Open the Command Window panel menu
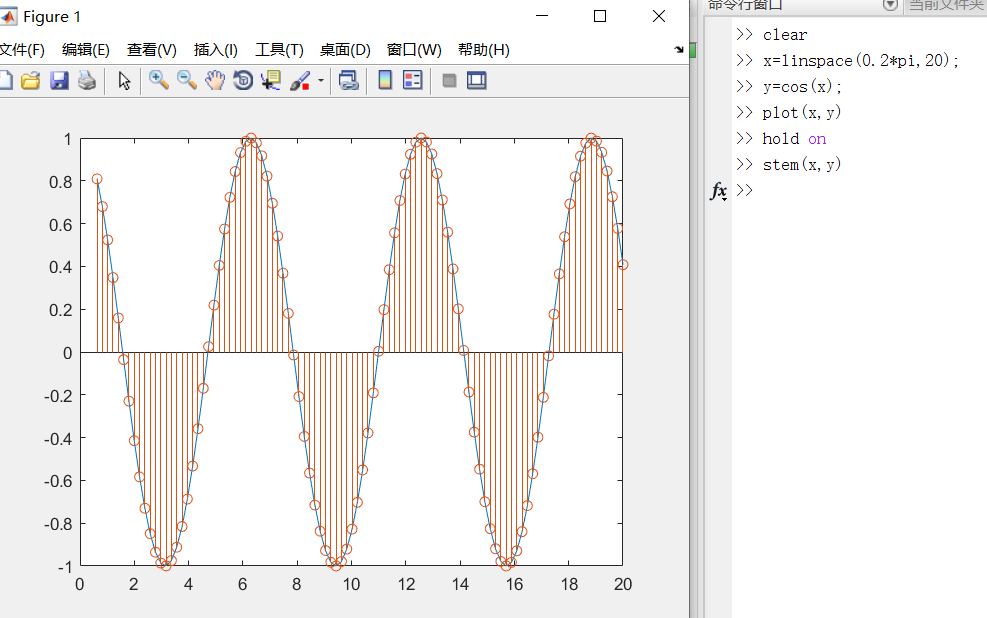 point(889,6)
